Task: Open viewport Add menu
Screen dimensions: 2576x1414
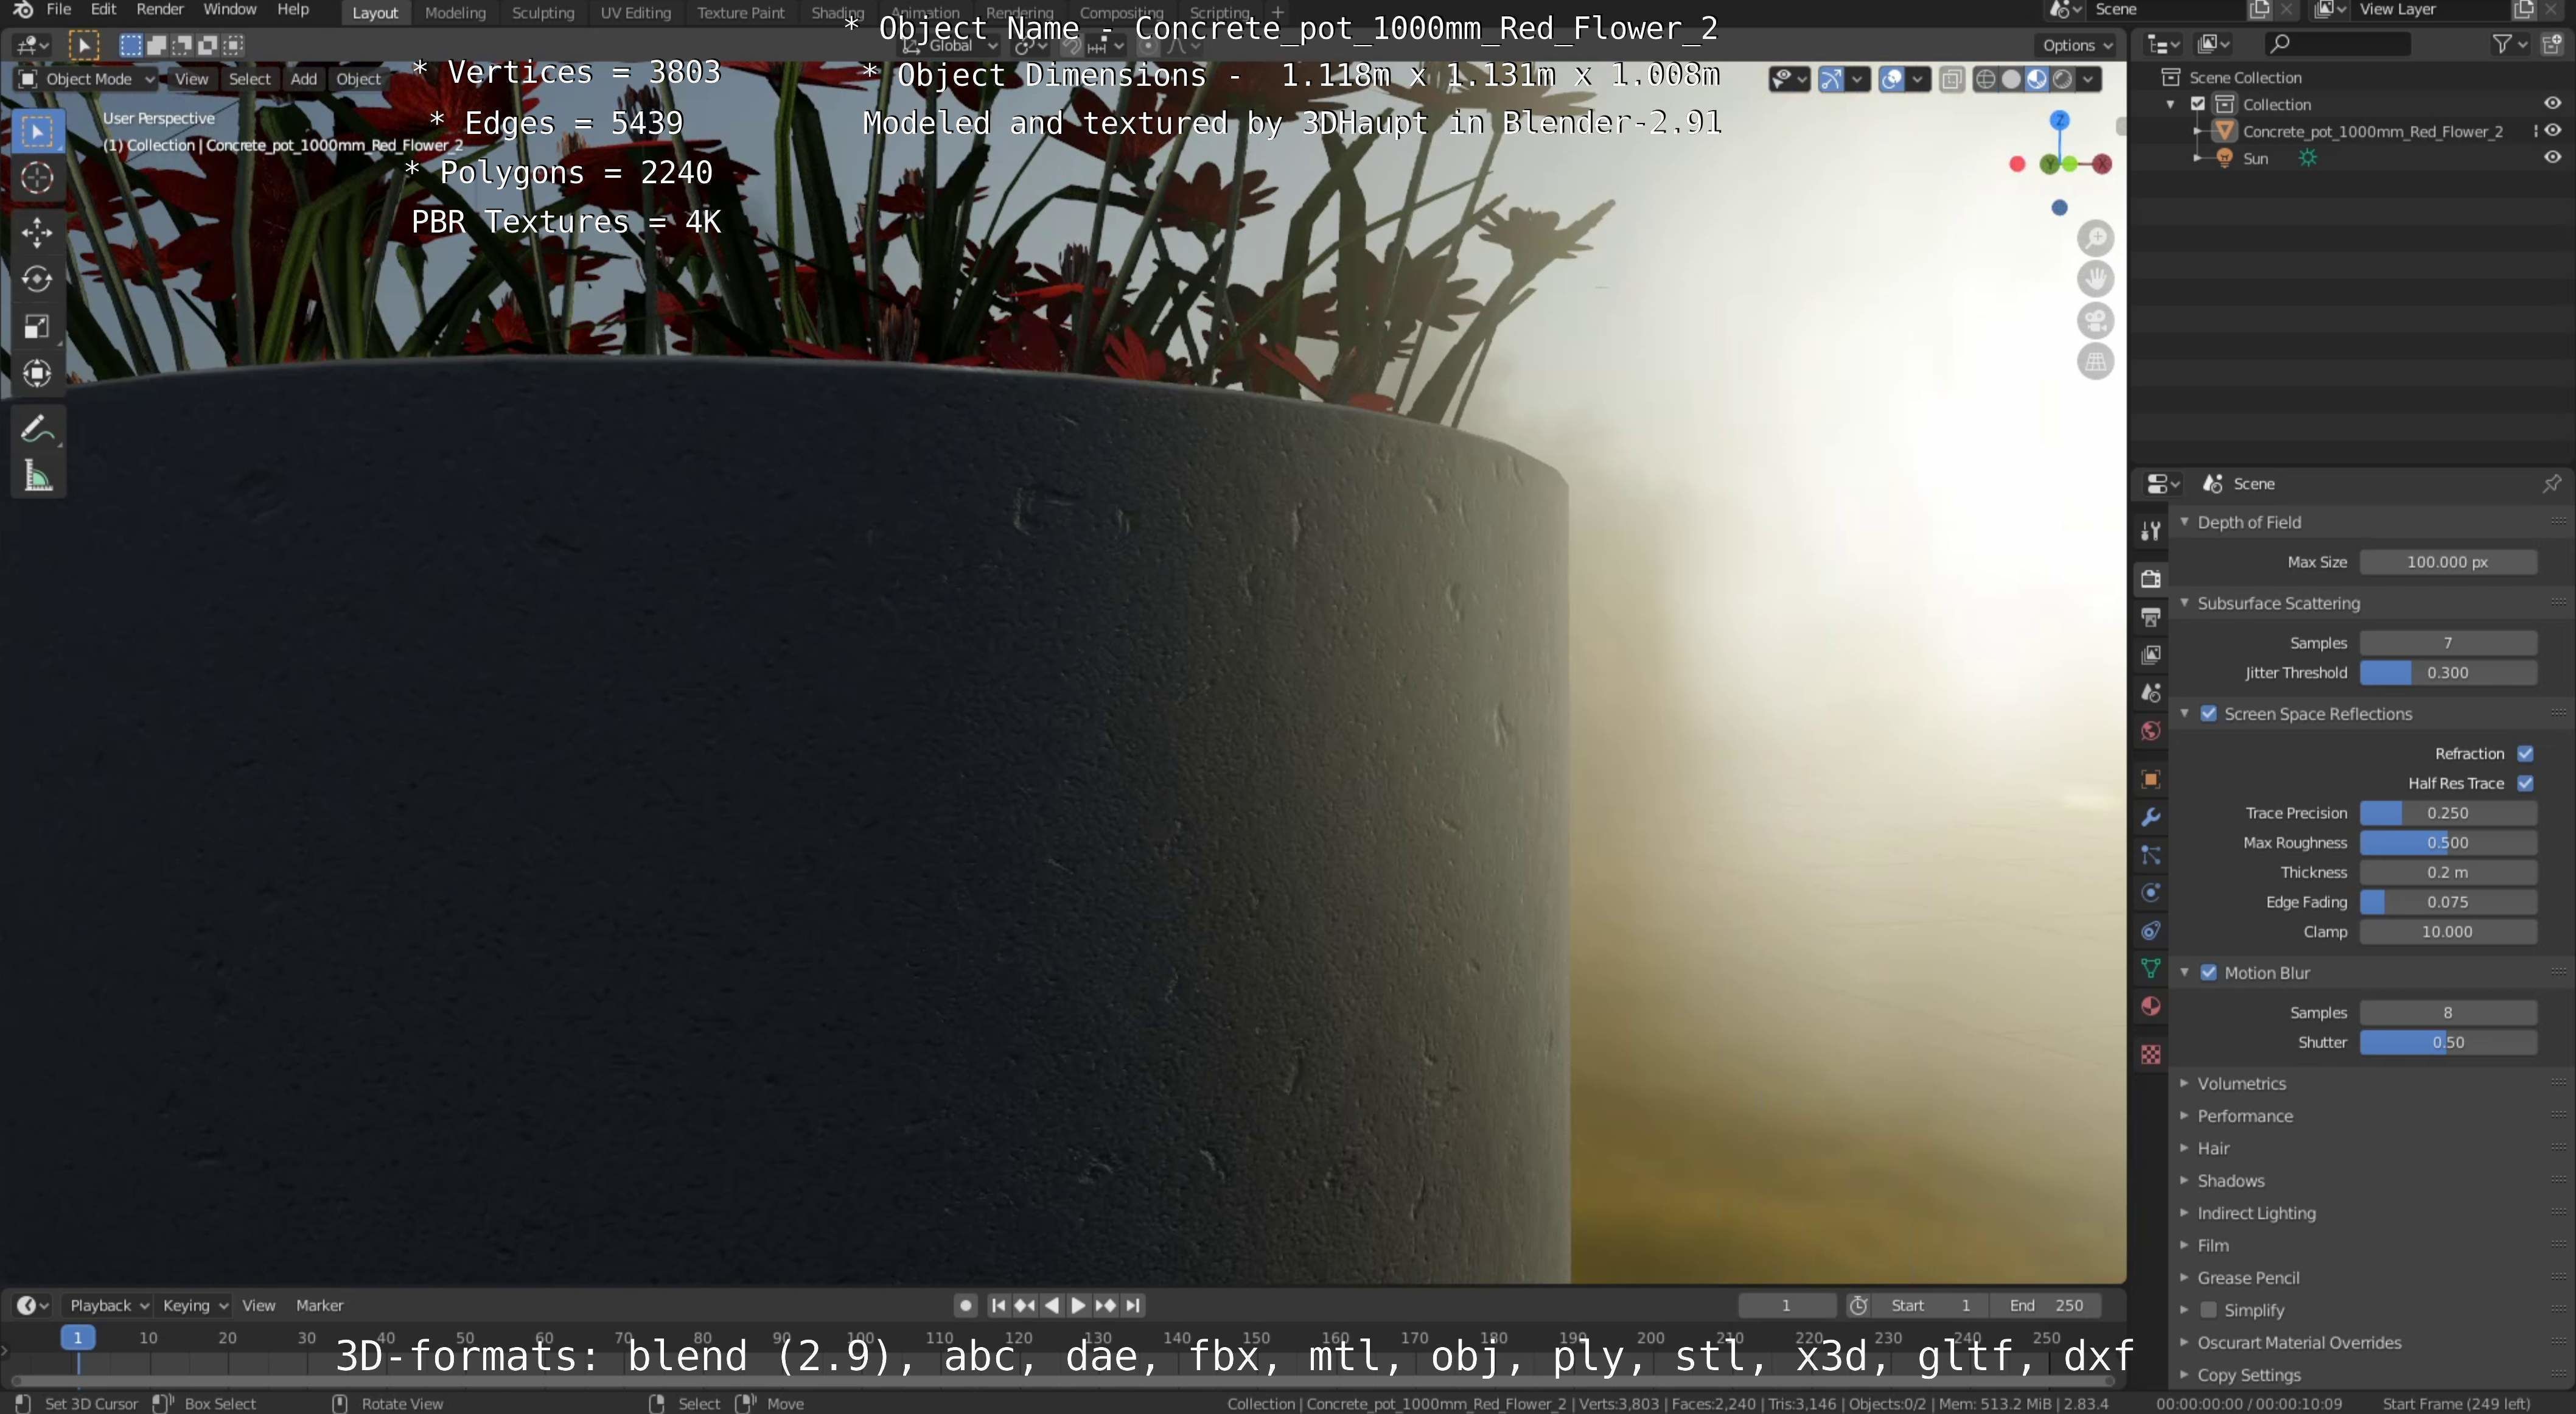Action: [x=304, y=79]
